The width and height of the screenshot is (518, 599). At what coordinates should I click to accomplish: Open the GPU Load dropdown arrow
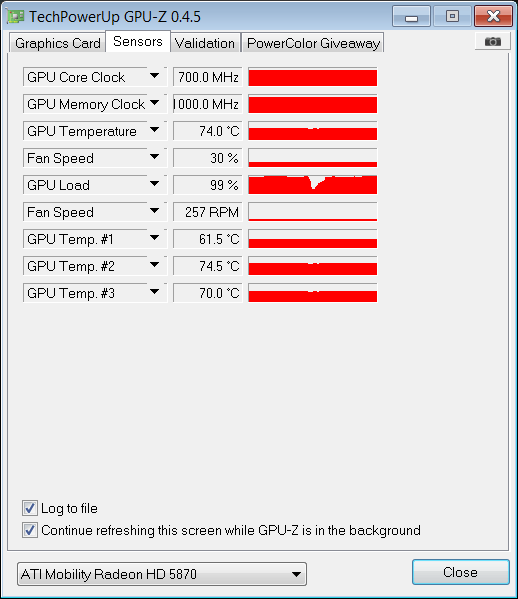pyautogui.click(x=154, y=184)
